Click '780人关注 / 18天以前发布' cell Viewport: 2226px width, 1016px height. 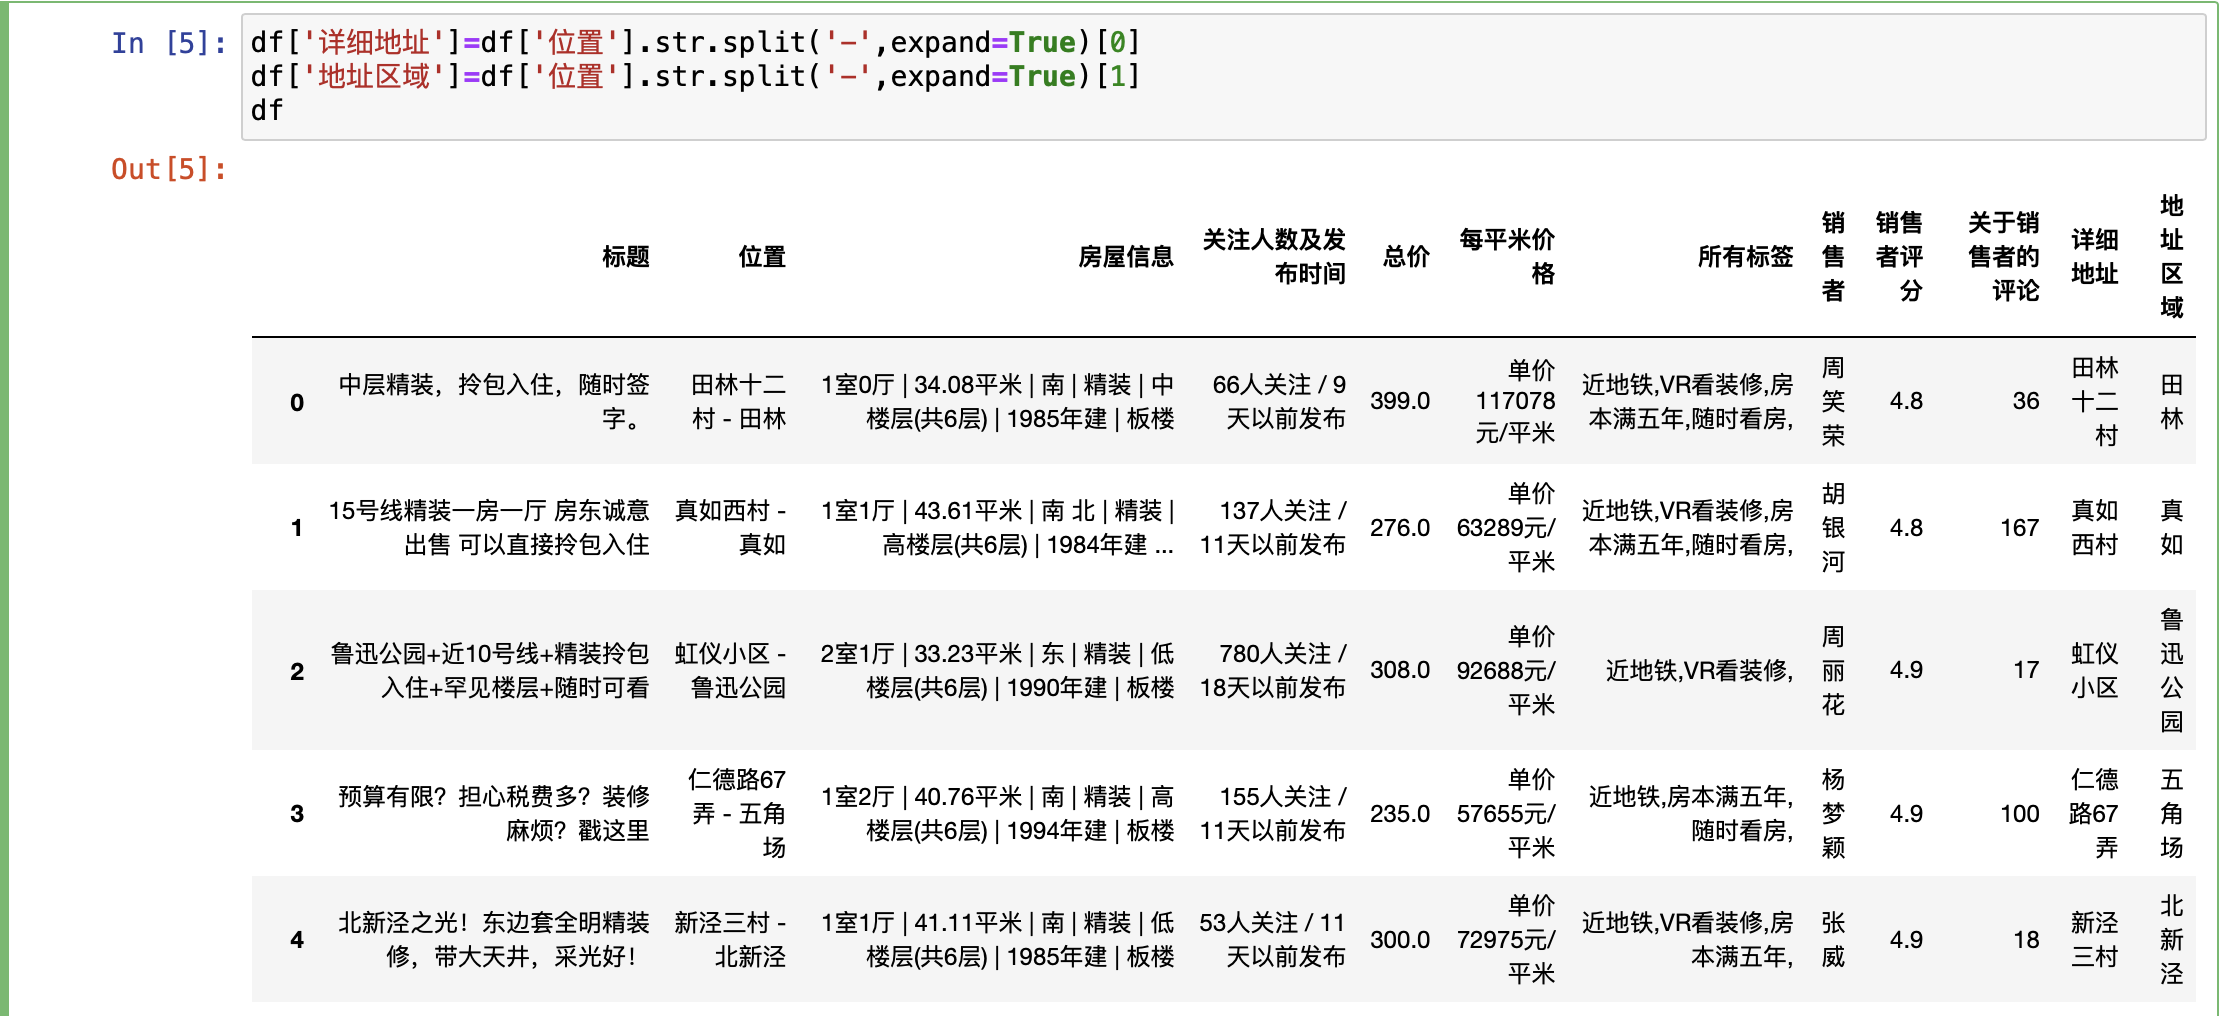[1273, 671]
